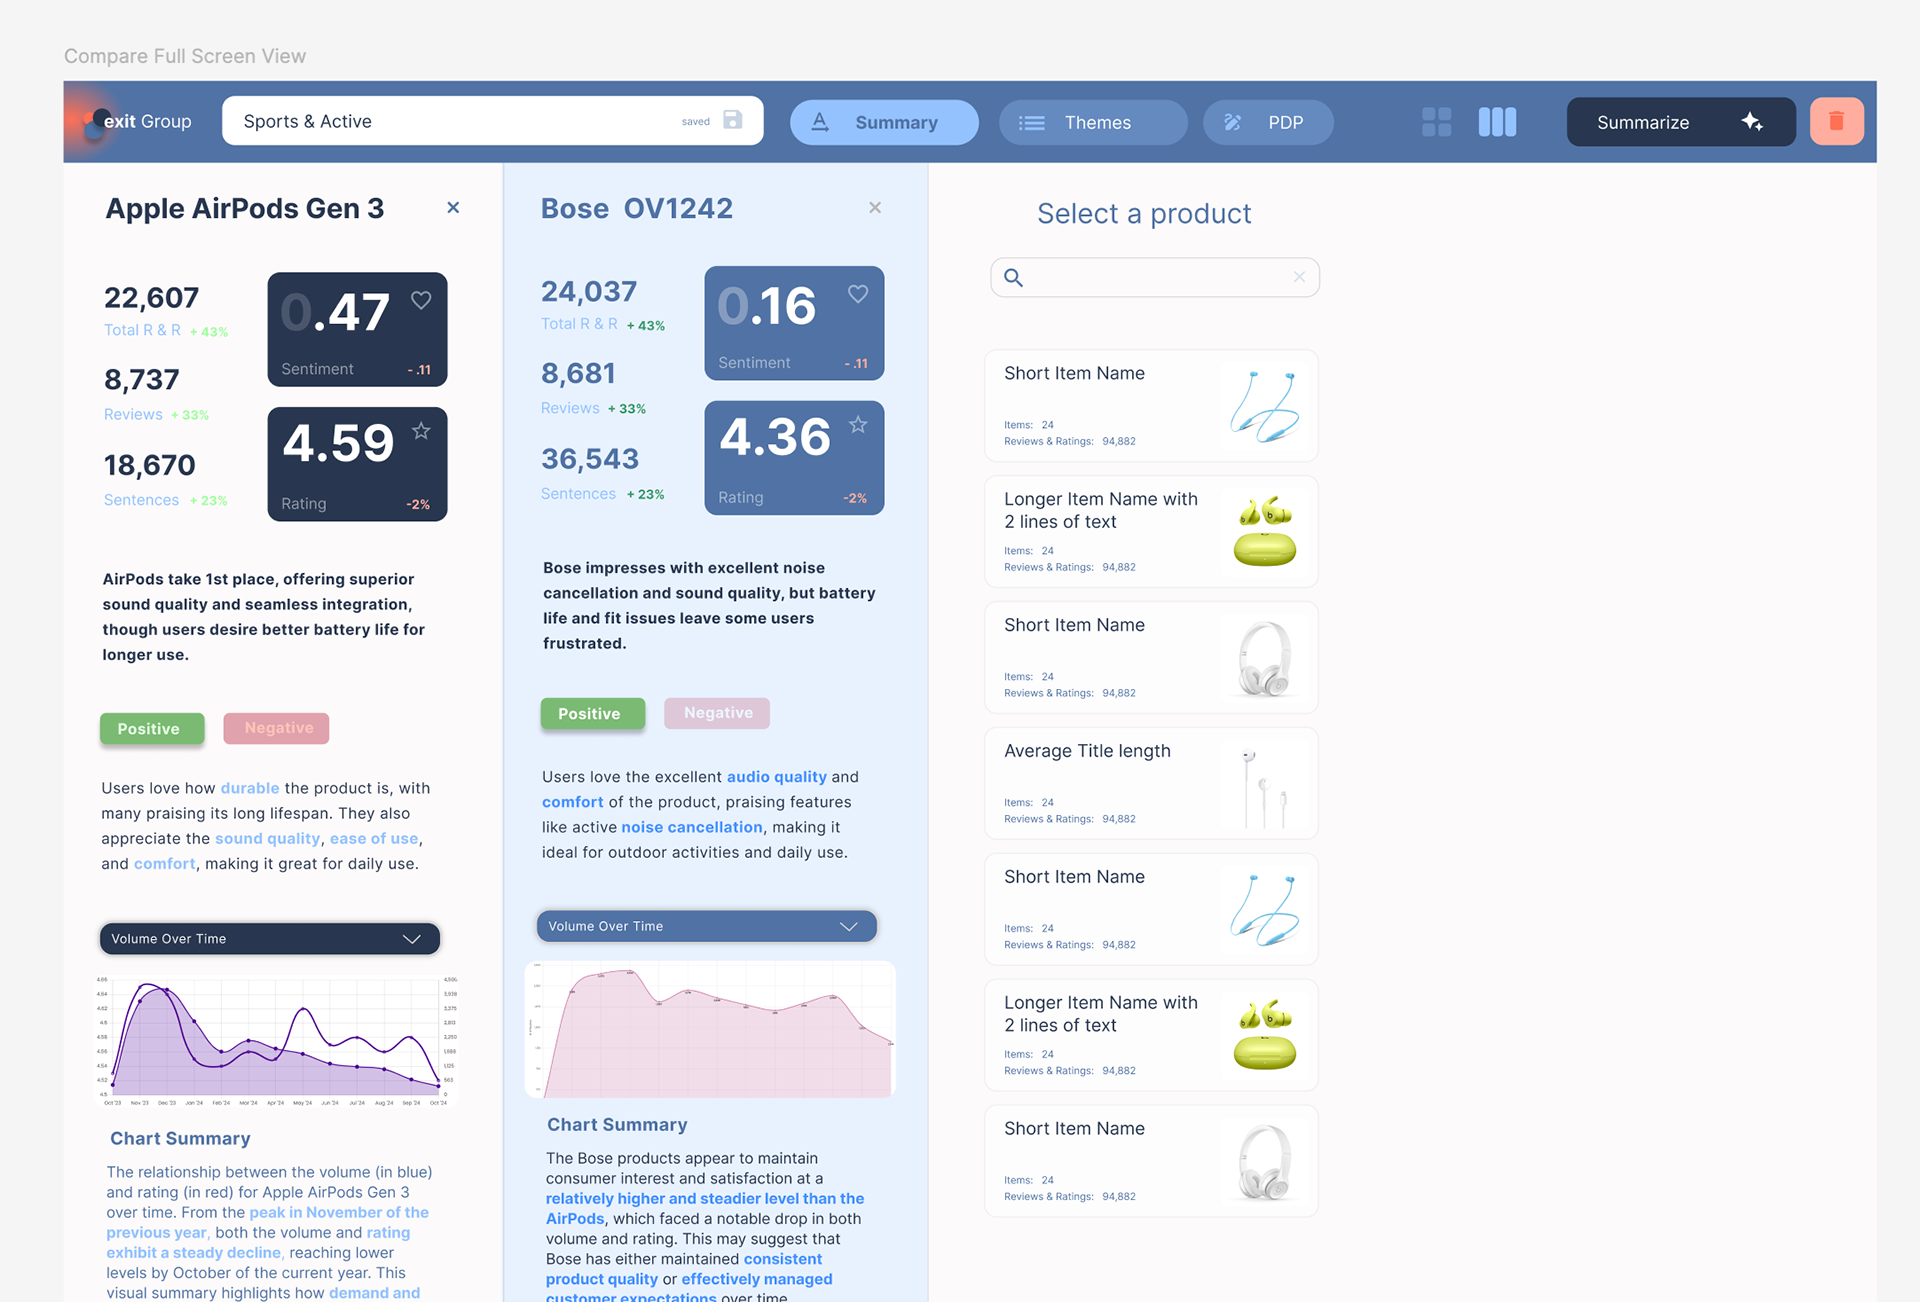Click chevron on AirPods Volume Over Time

[x=412, y=938]
